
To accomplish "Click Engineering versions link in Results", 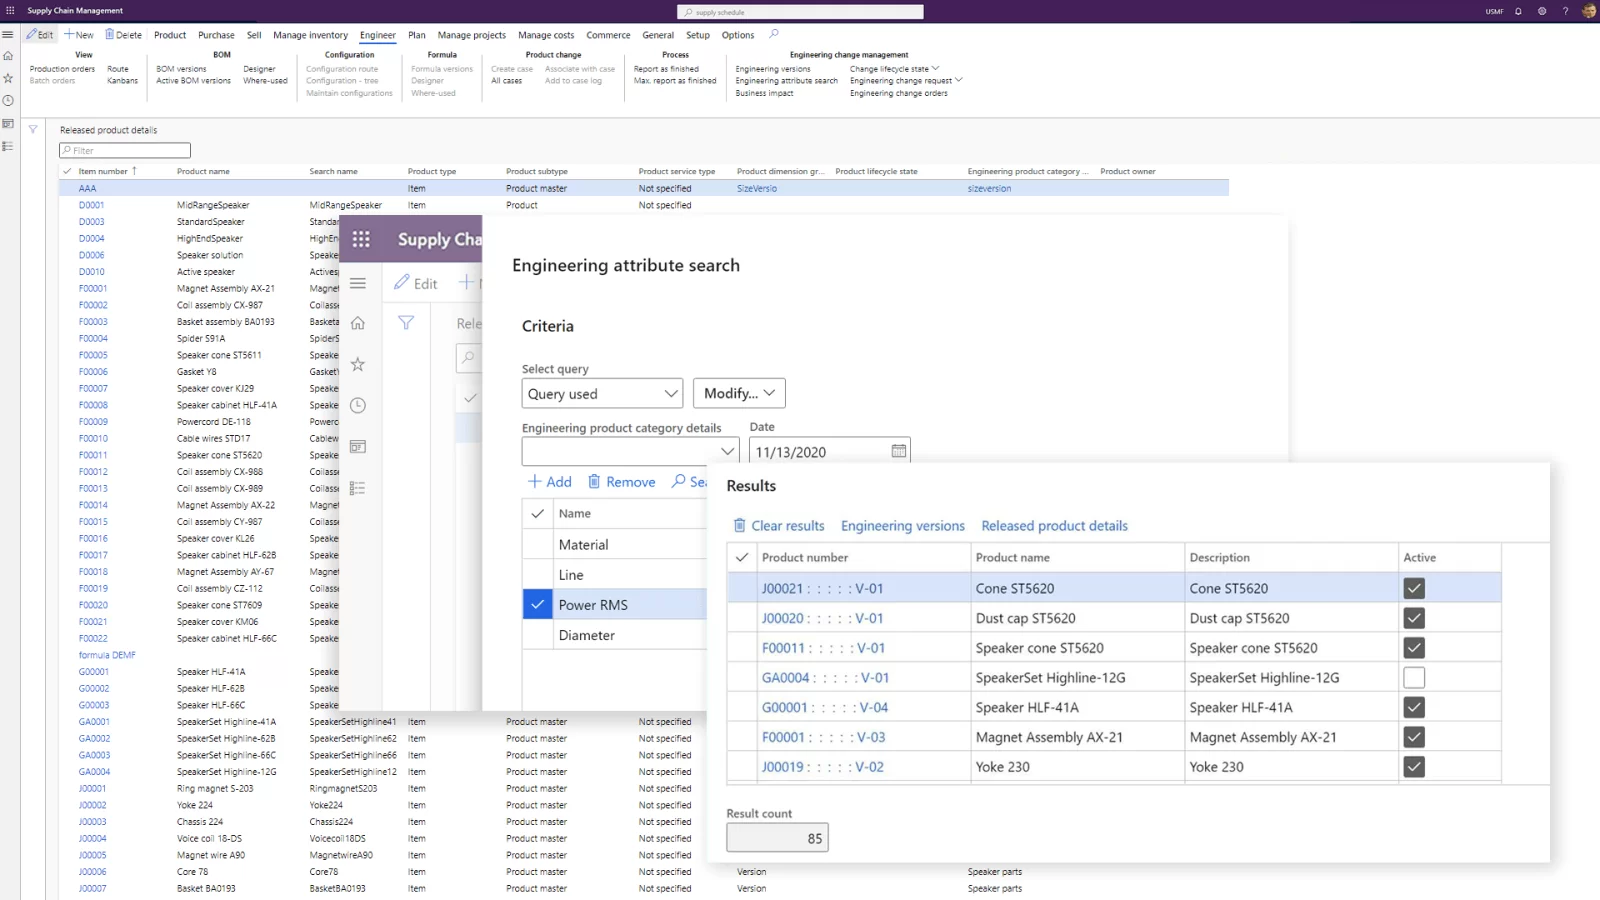I will pos(902,526).
